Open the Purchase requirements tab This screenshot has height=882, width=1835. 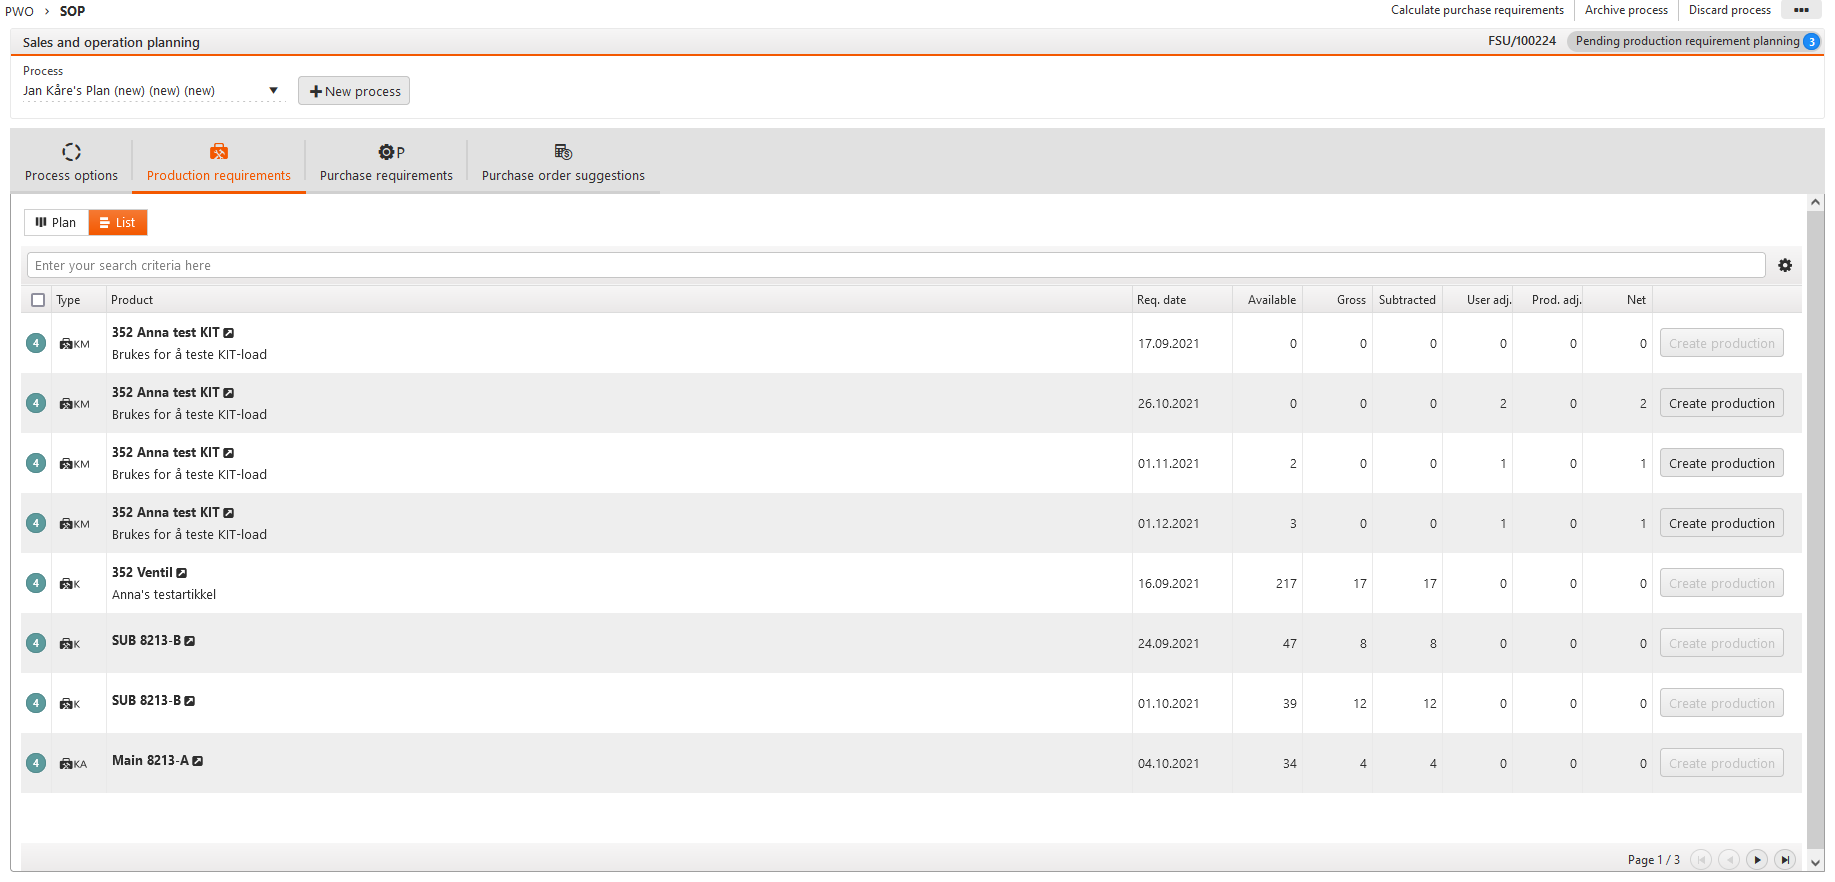coord(386,162)
